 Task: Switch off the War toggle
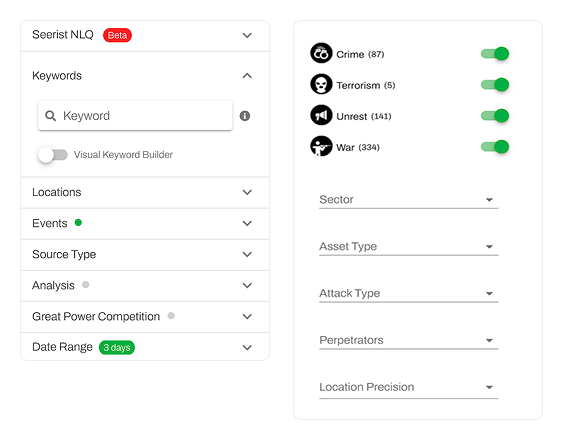click(x=495, y=147)
